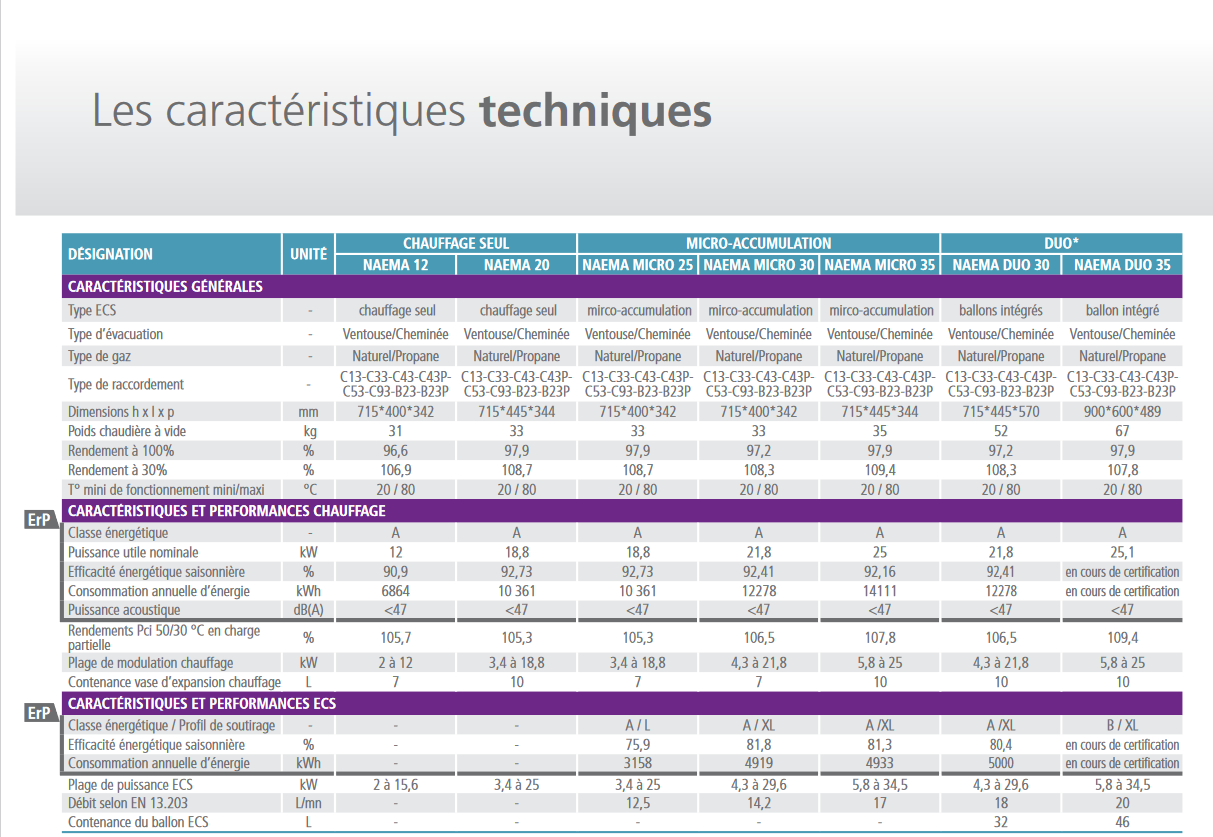Click the 12,5 L/mn débit value
This screenshot has width=1213, height=837.
[x=638, y=803]
